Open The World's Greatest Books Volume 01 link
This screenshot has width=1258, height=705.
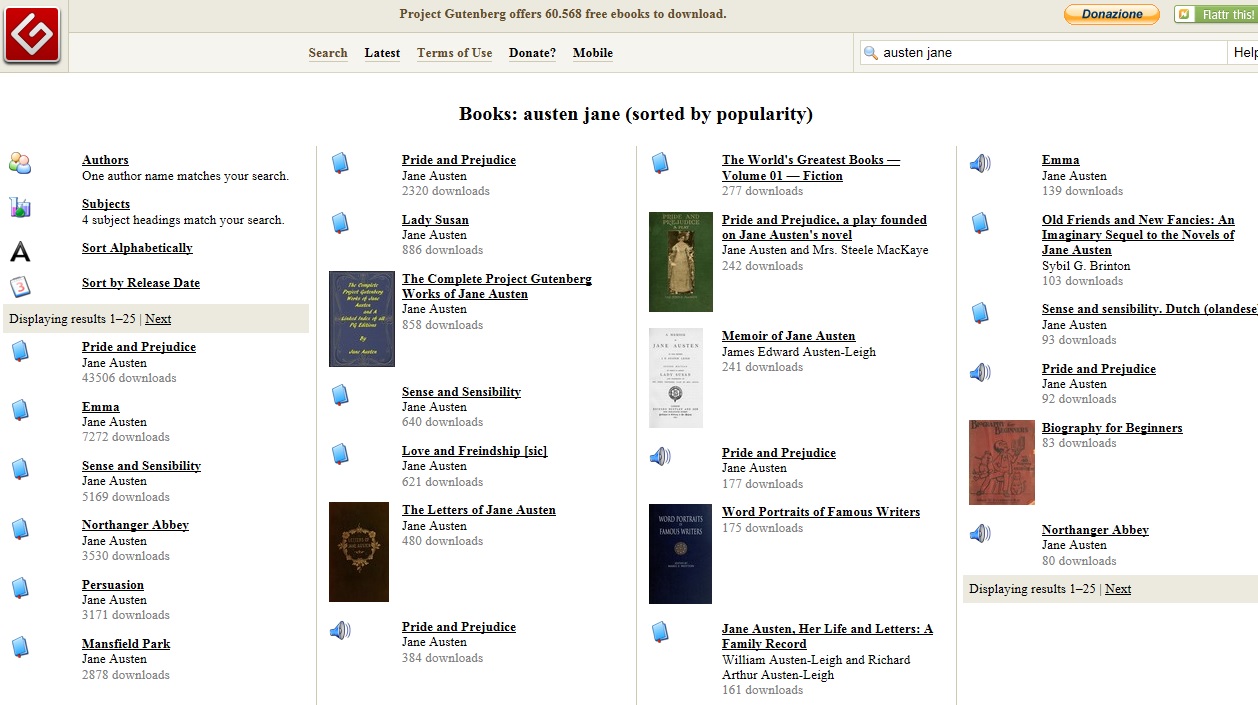coord(811,168)
